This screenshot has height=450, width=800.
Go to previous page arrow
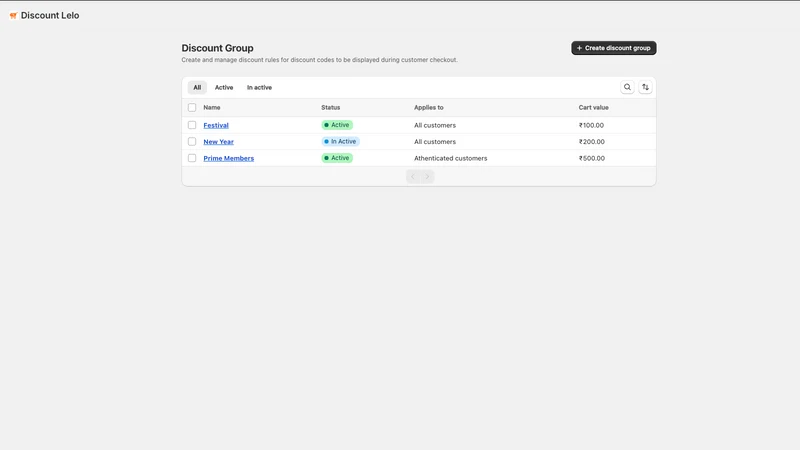point(413,177)
